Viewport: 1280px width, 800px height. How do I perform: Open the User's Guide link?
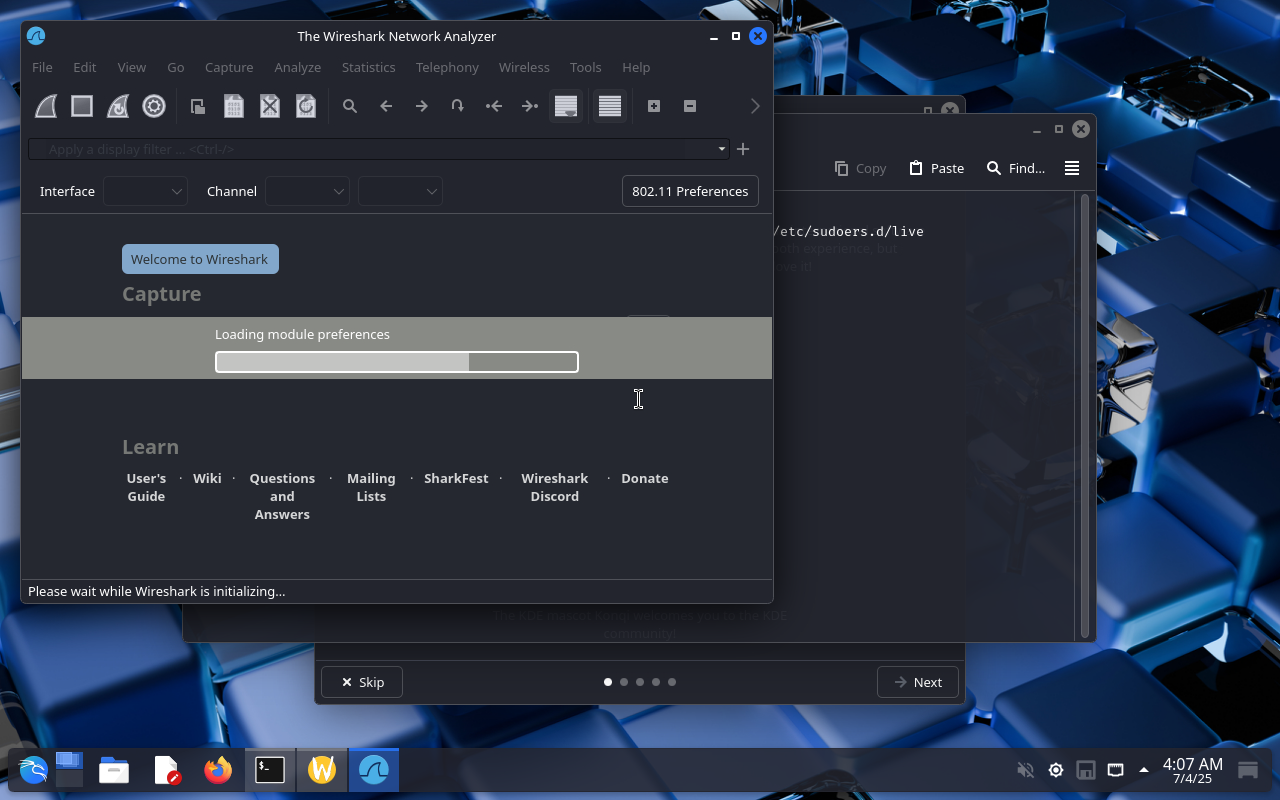pos(146,487)
